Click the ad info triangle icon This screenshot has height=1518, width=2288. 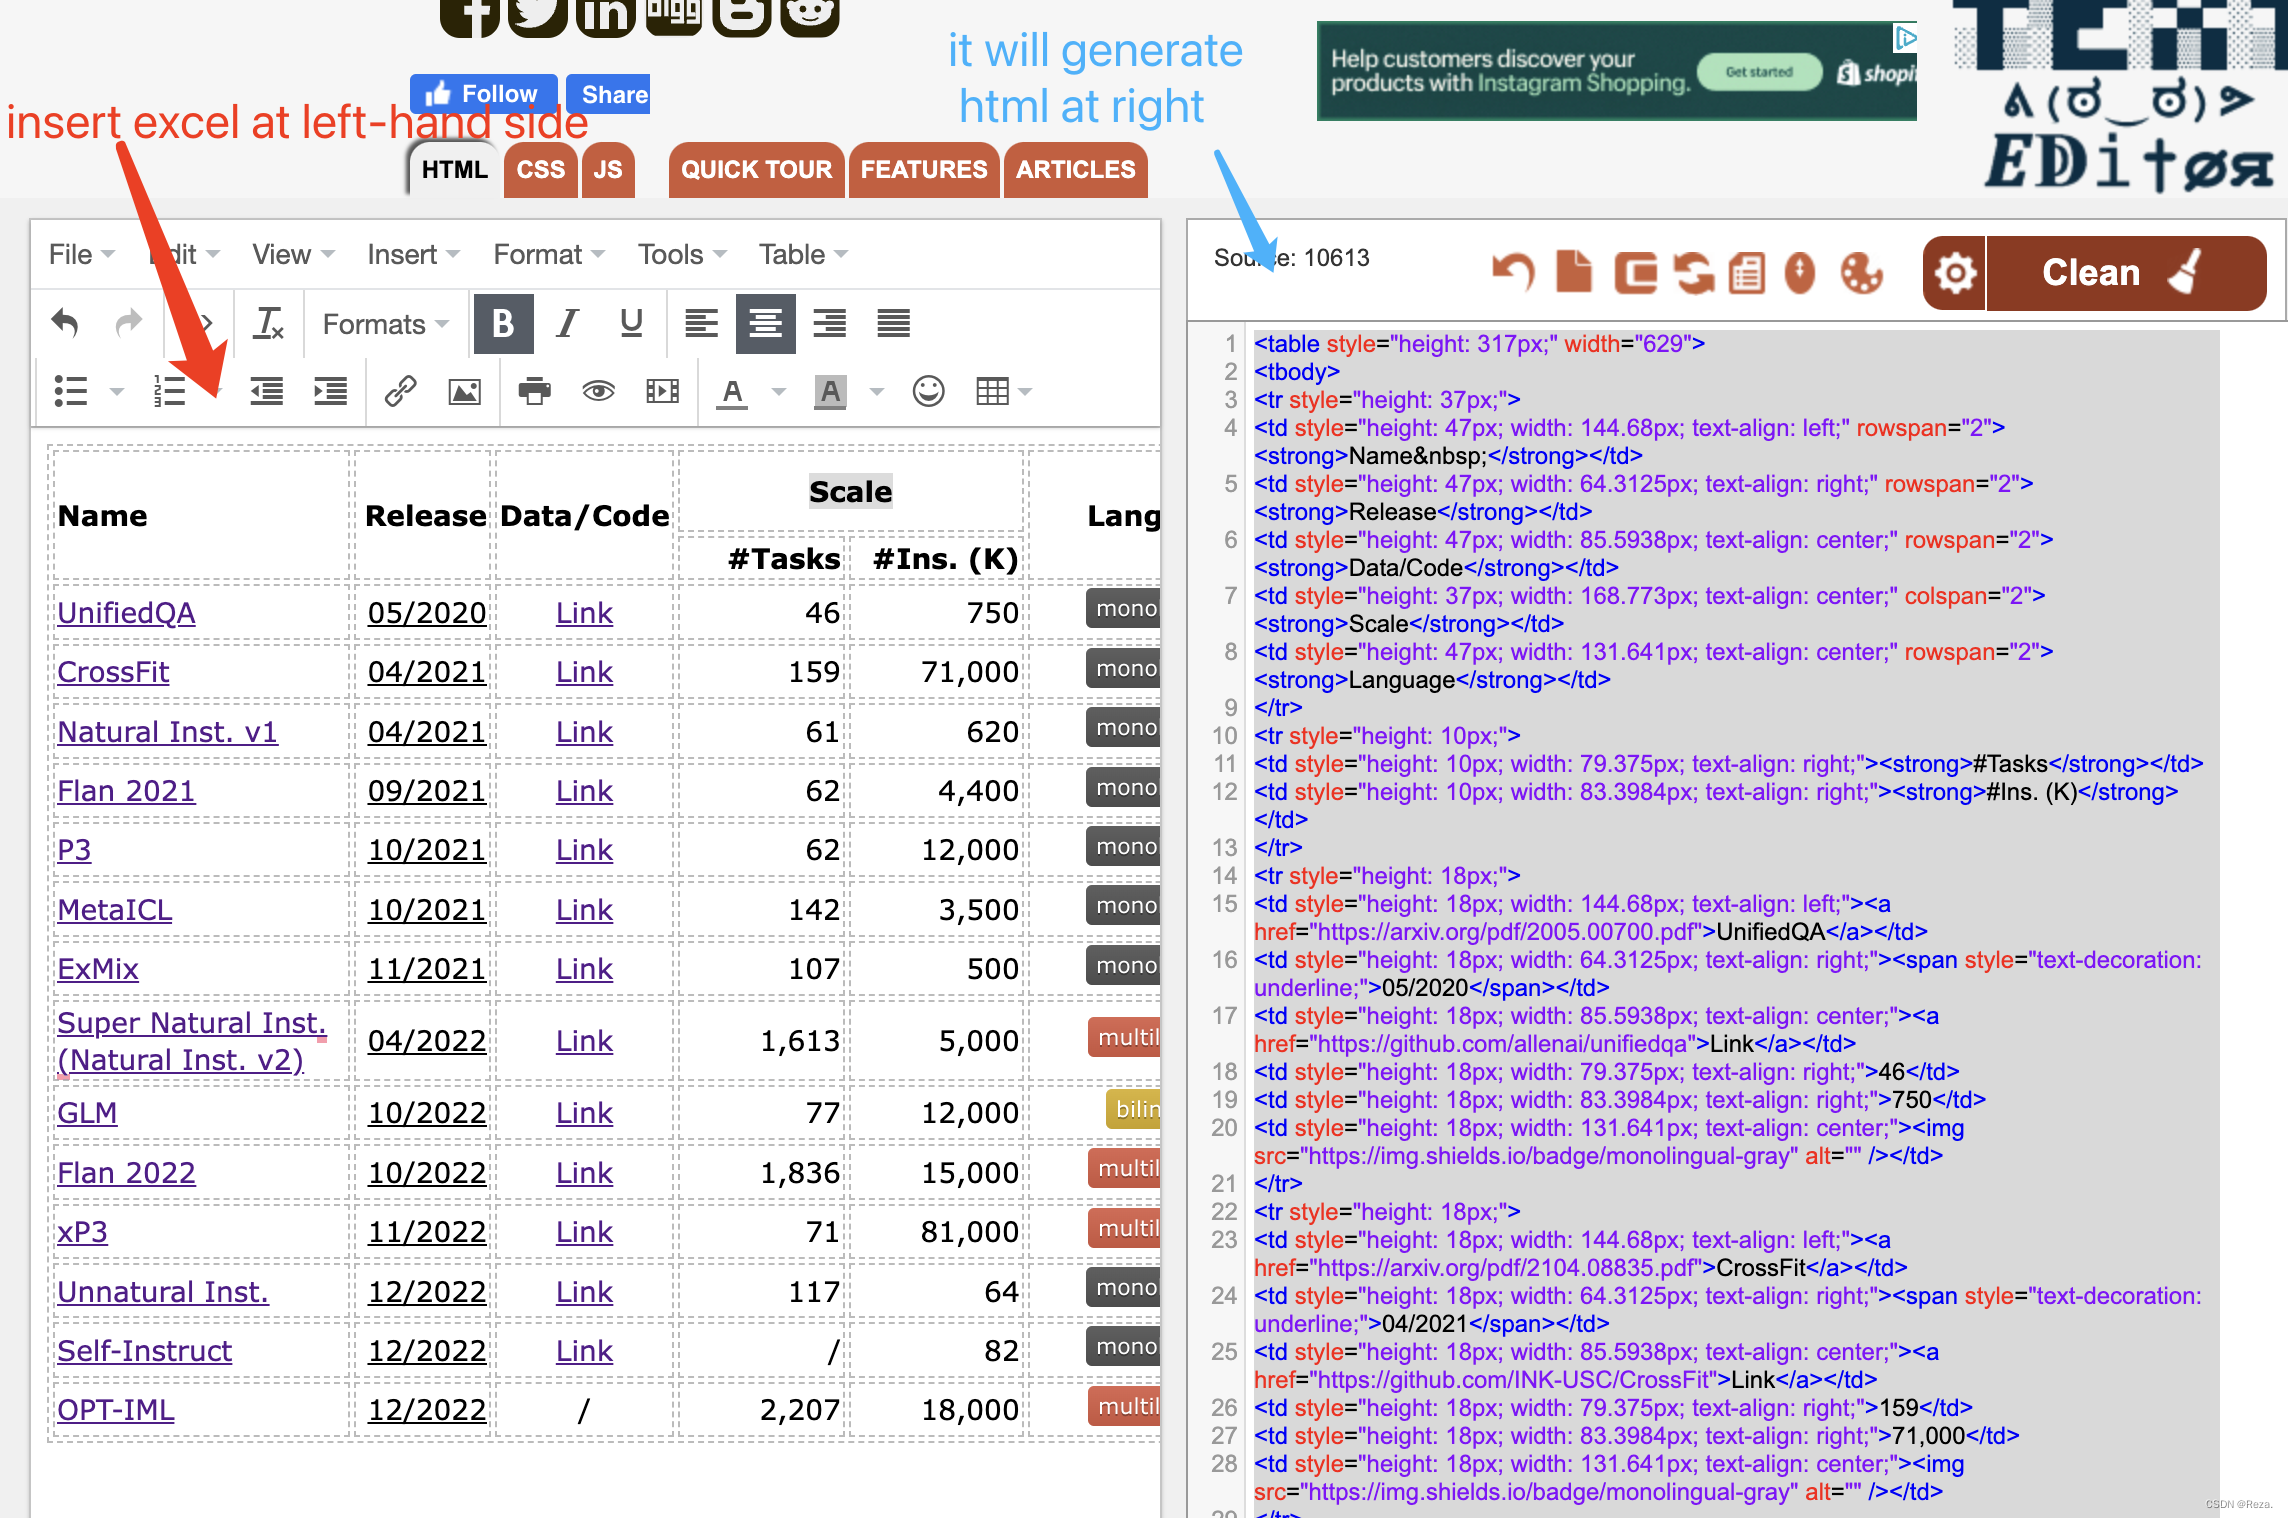[1906, 37]
